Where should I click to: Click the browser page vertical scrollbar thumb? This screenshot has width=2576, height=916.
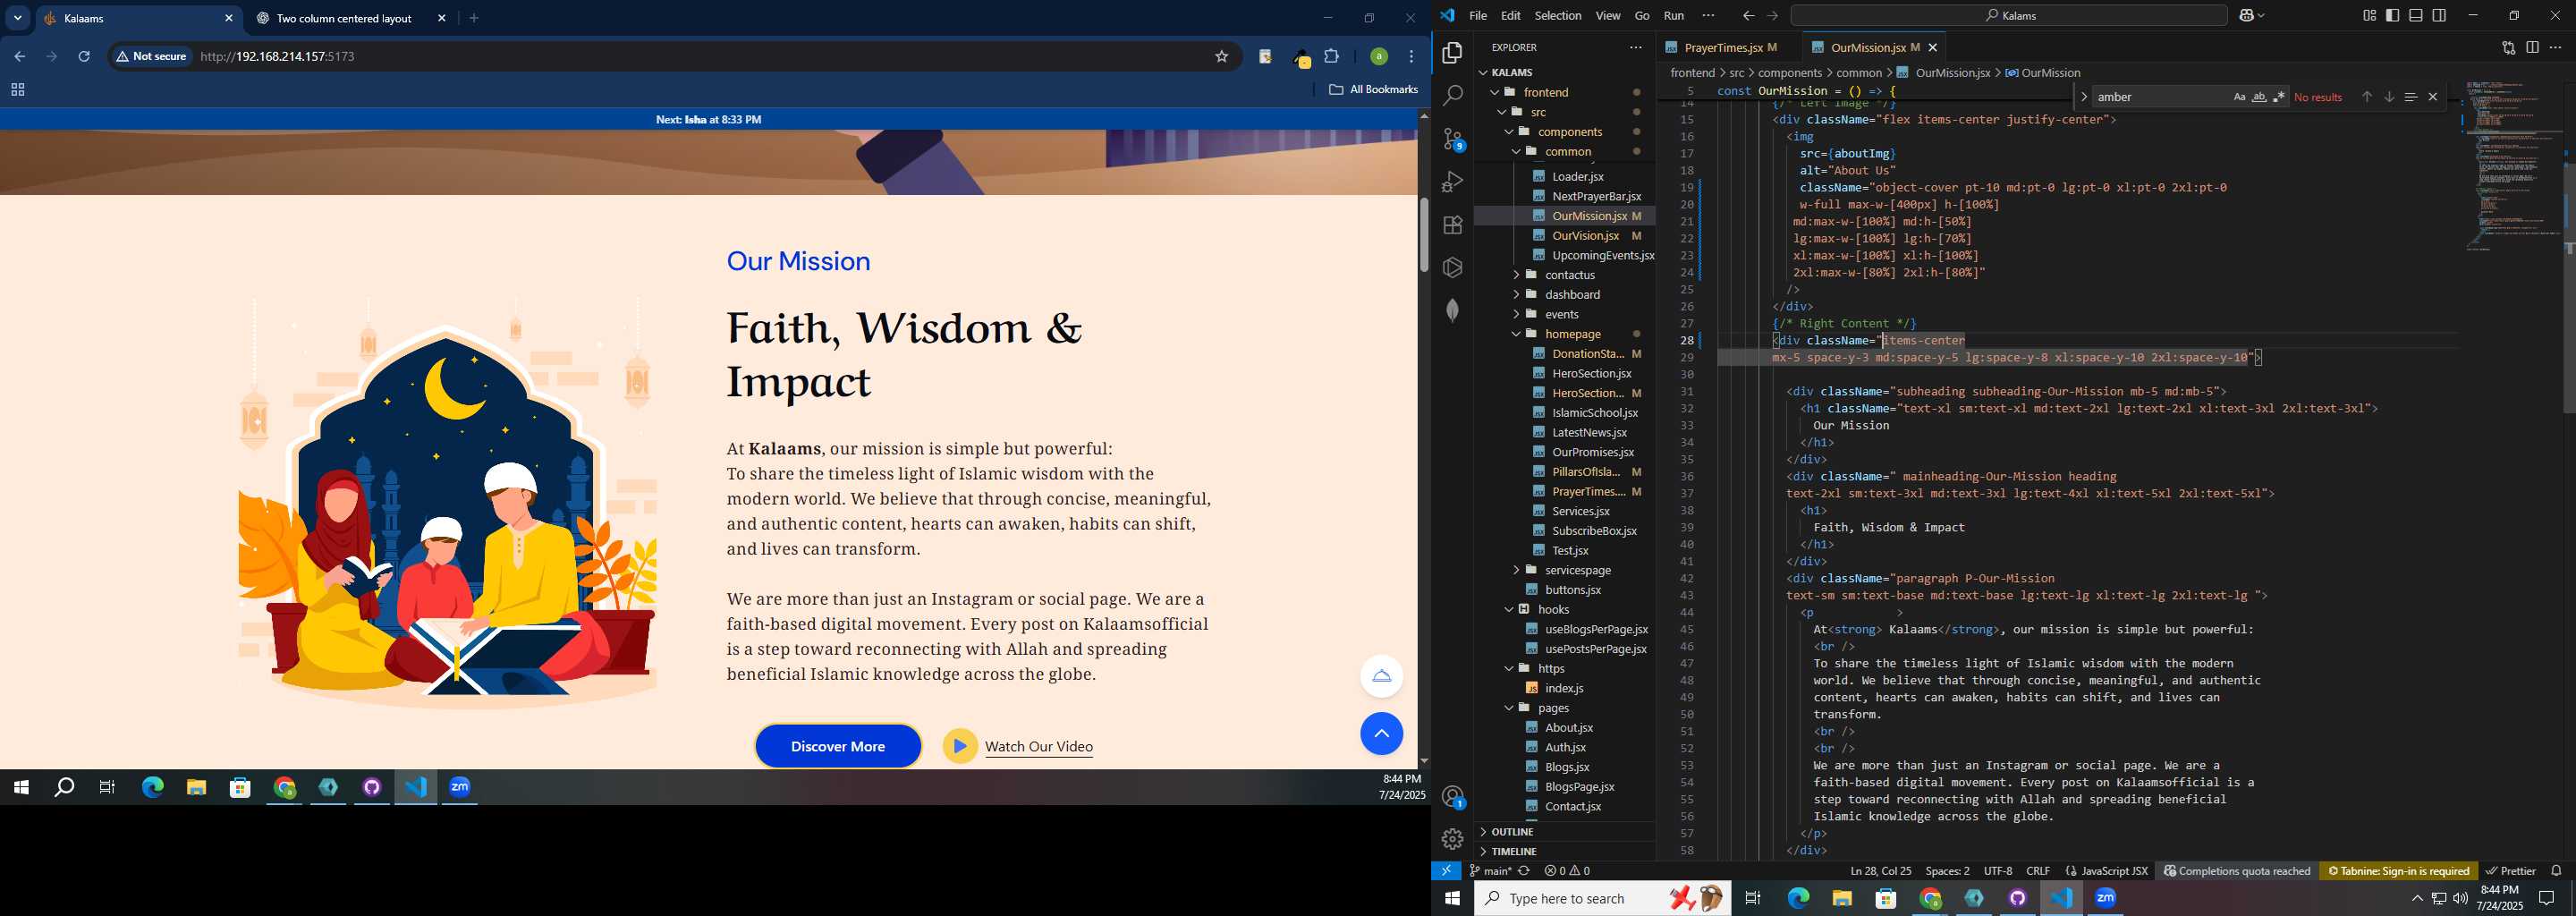(x=1424, y=235)
